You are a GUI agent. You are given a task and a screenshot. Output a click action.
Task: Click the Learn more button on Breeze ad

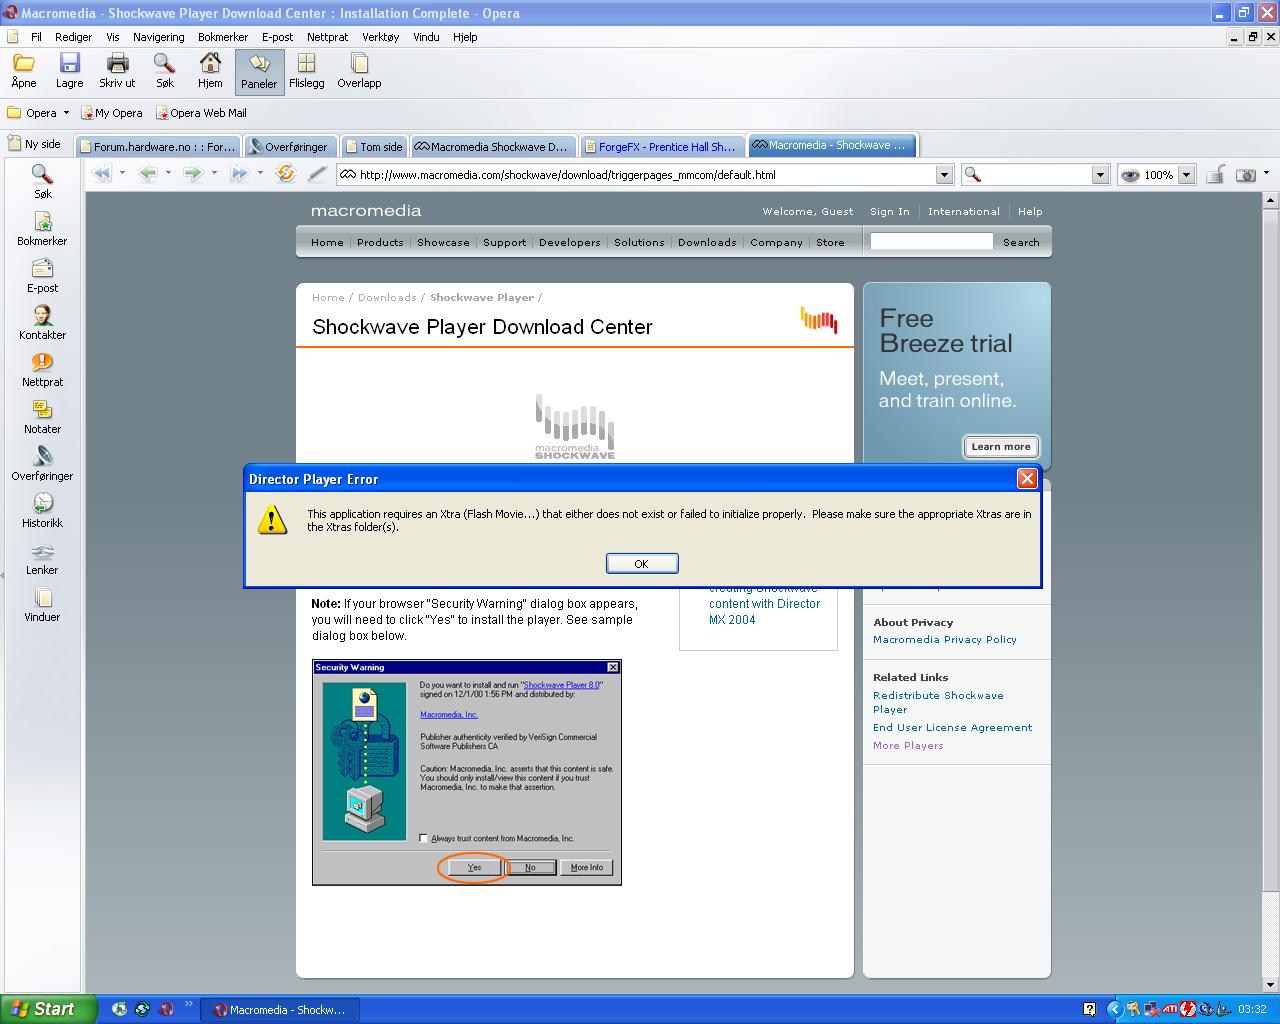[1000, 447]
